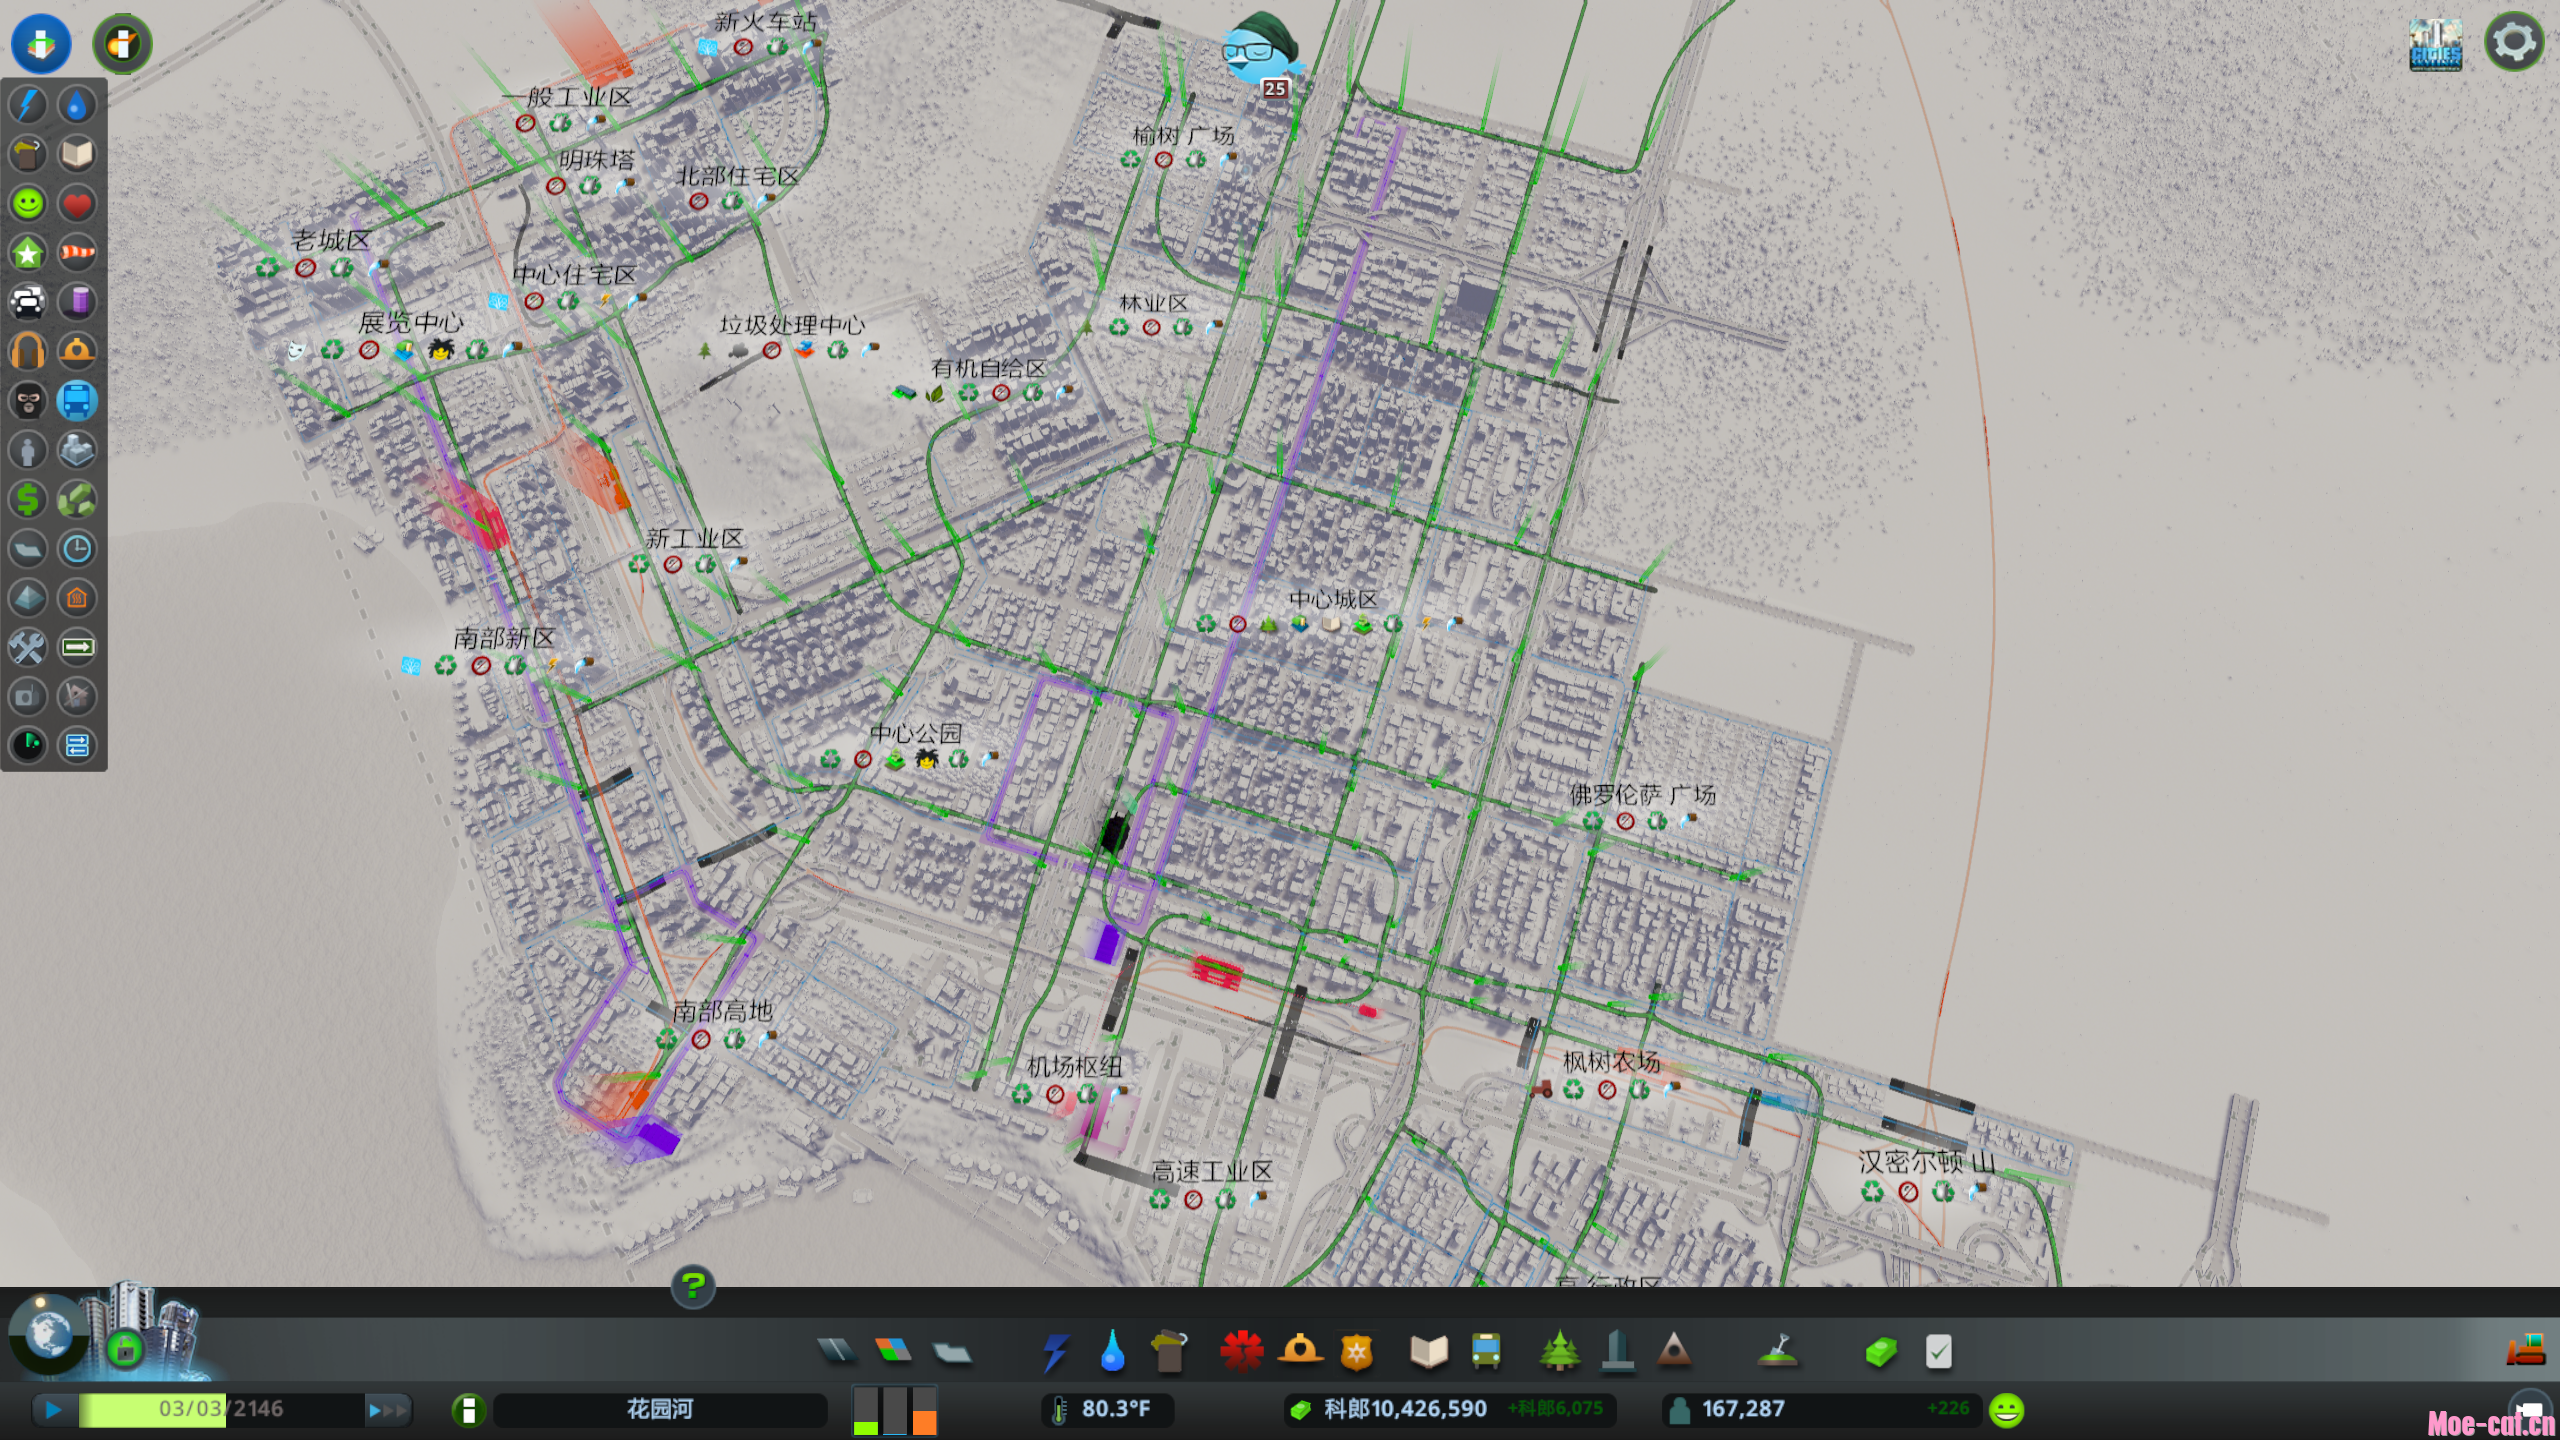Open the Water info view

(x=77, y=105)
